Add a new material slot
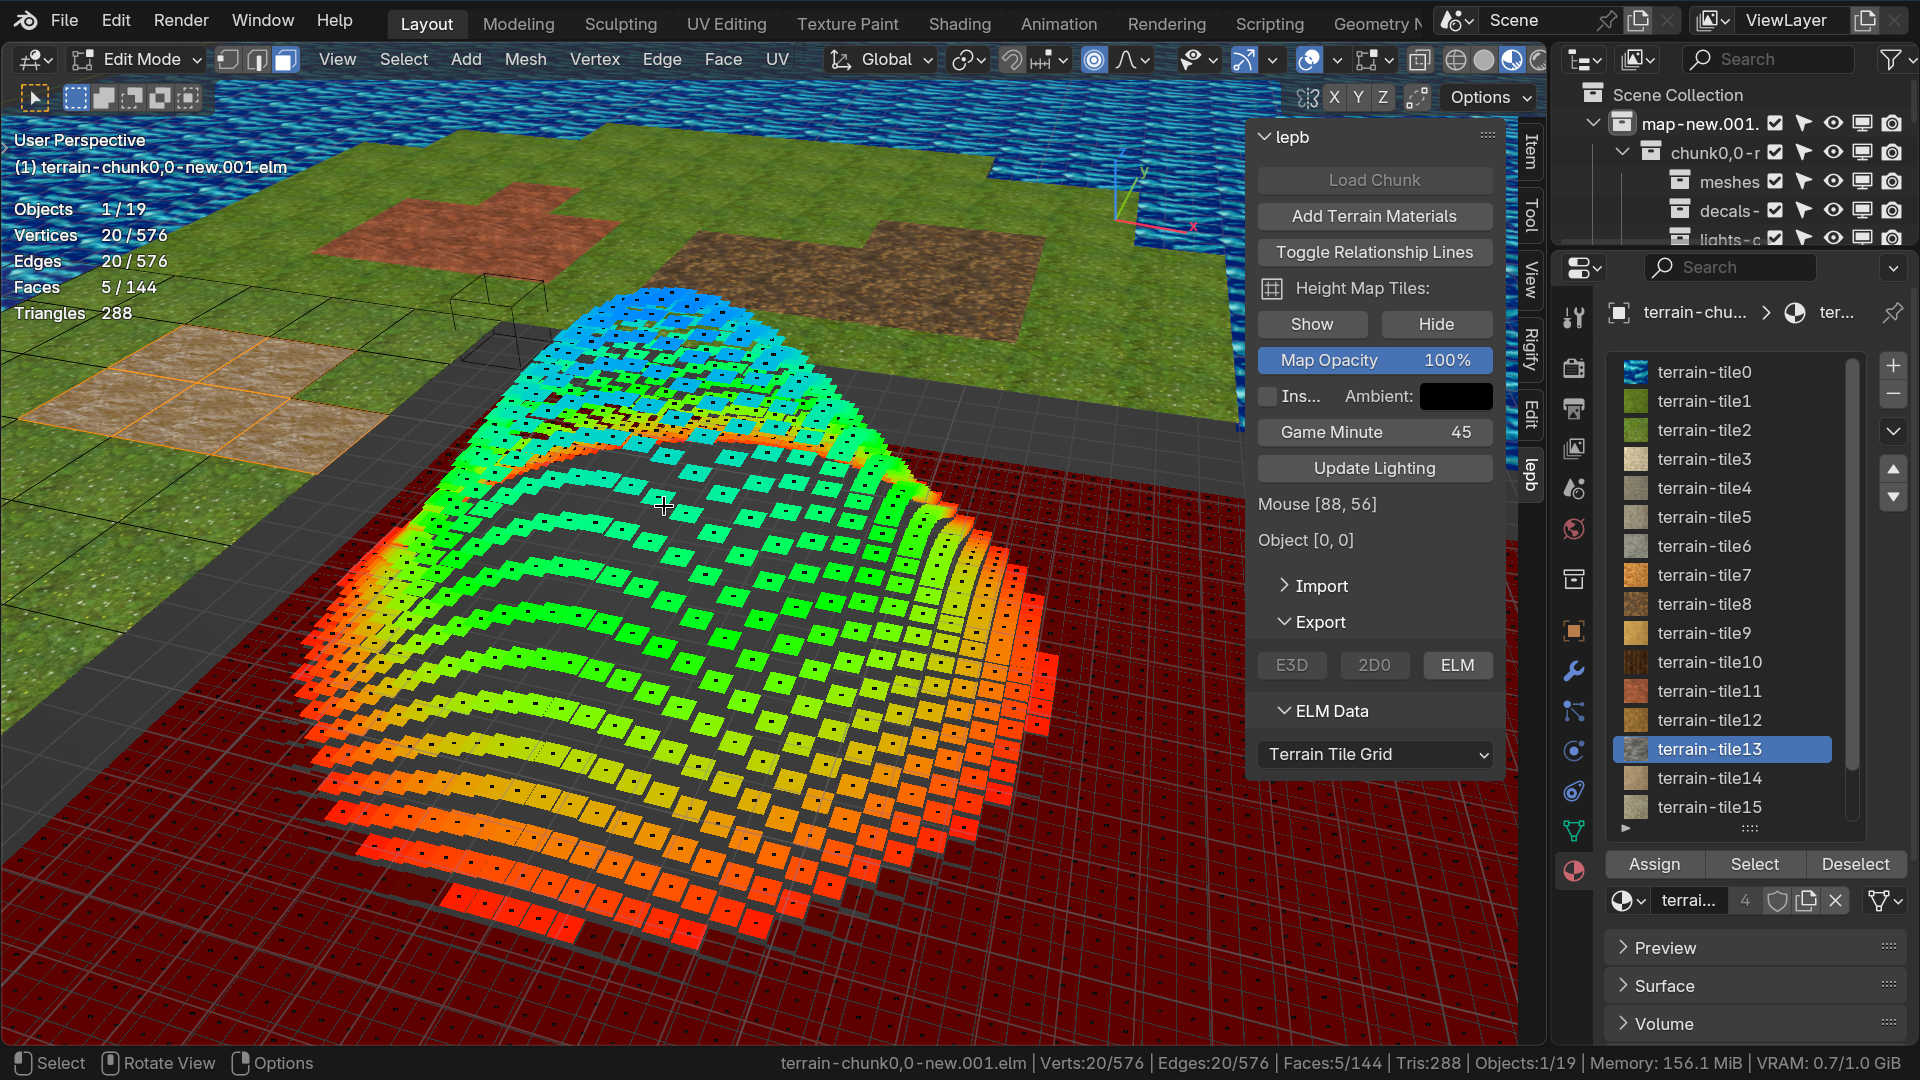 pyautogui.click(x=1892, y=366)
